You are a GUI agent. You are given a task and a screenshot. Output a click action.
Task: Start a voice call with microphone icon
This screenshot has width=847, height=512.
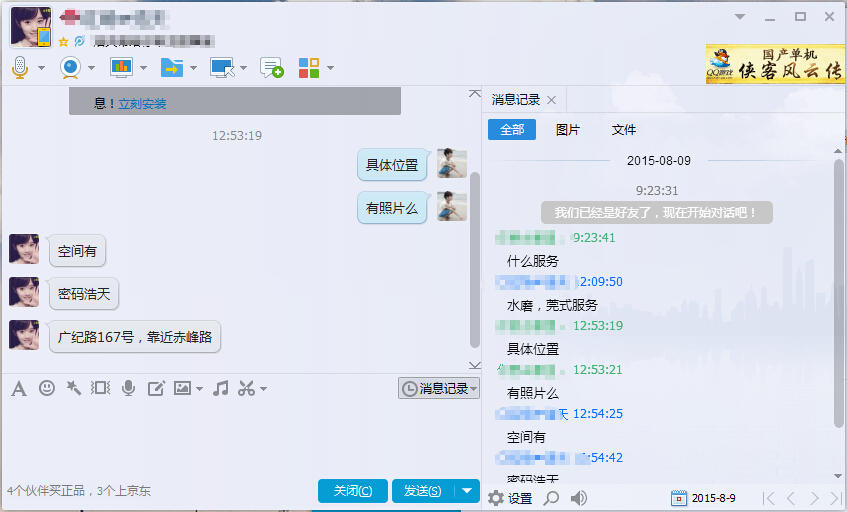point(20,68)
